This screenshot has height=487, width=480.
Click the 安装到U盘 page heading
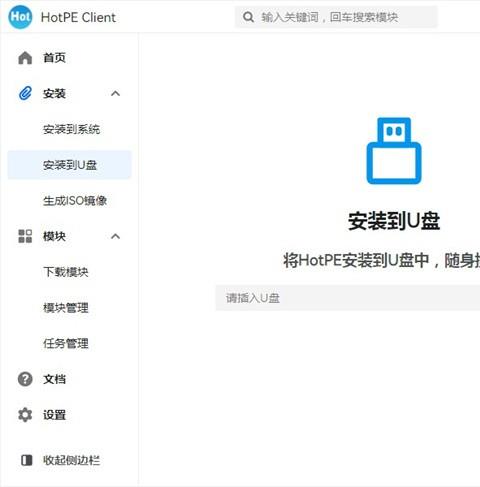click(x=394, y=221)
